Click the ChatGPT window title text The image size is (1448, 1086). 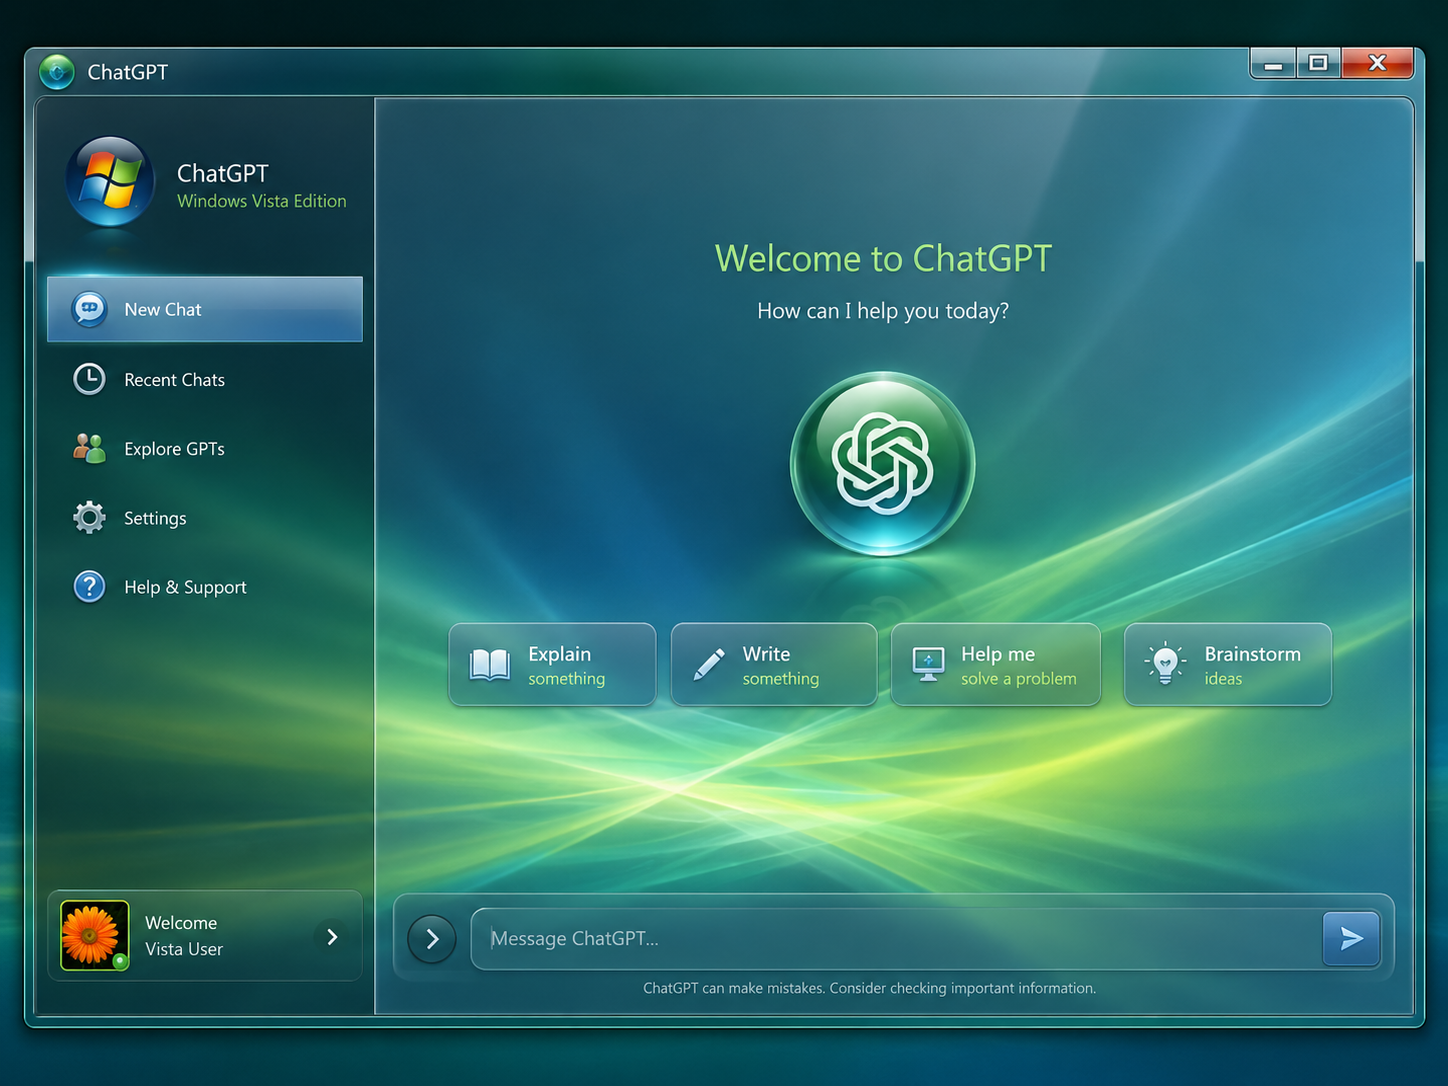tap(128, 72)
